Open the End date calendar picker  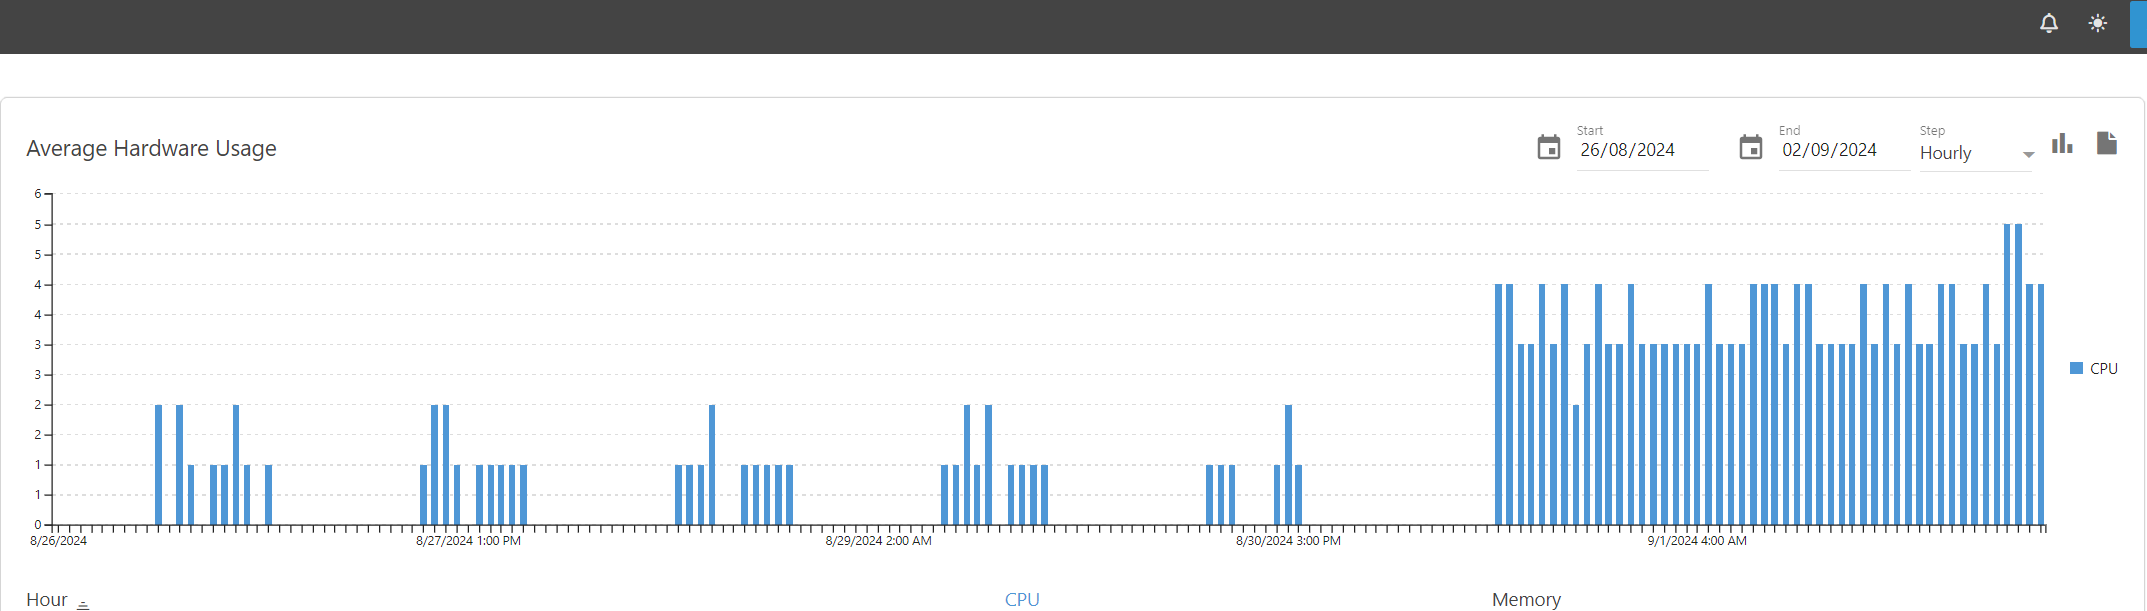pos(1750,148)
